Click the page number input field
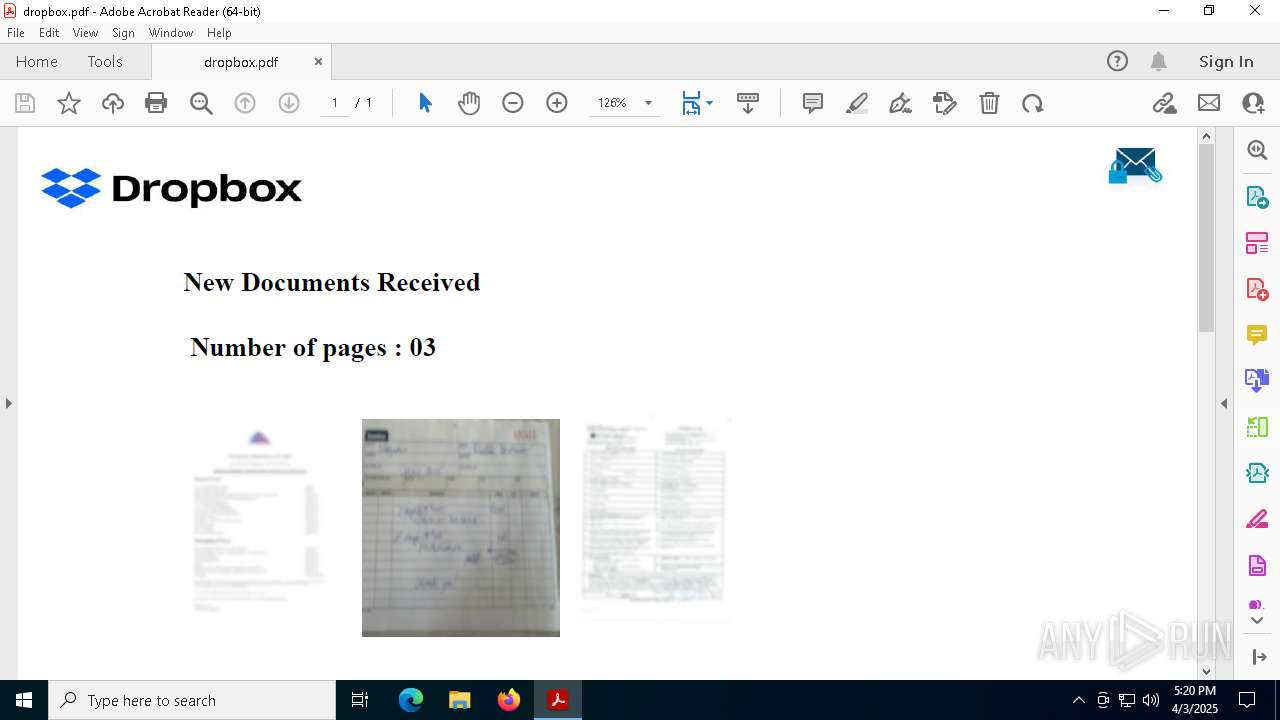Viewport: 1280px width, 720px height. pos(335,103)
